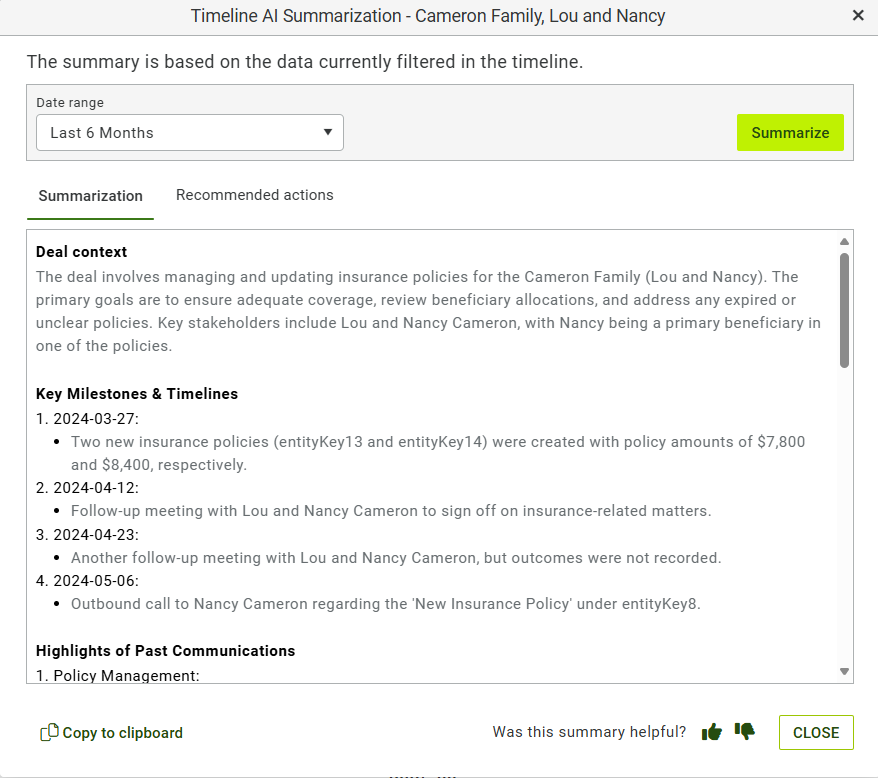Click the 2024-03-27 milestone entry
The height and width of the screenshot is (778, 878).
point(87,418)
